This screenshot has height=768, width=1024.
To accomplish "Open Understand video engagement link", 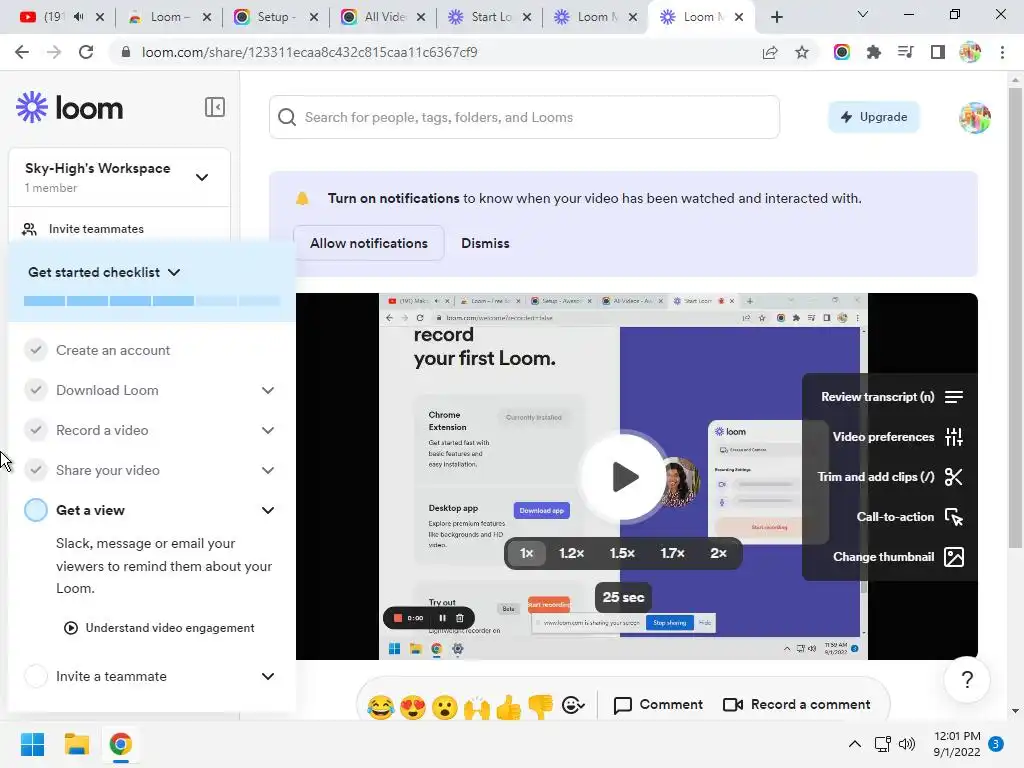I will coord(159,628).
